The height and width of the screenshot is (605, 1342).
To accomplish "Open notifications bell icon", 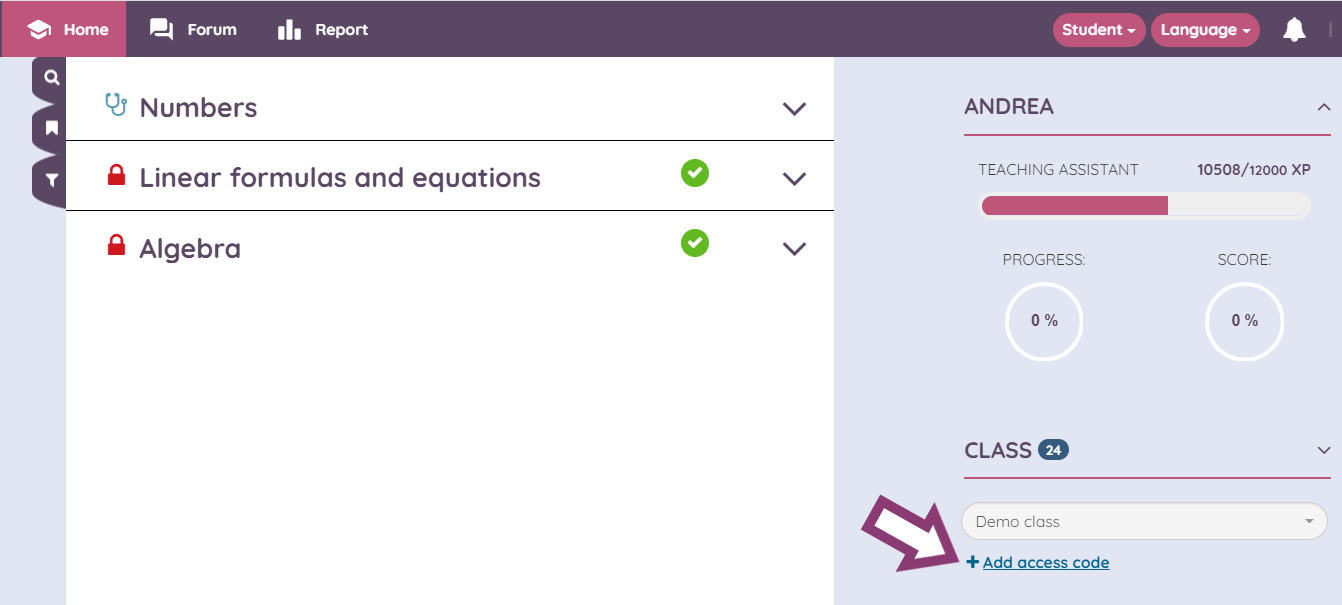I will pos(1294,30).
